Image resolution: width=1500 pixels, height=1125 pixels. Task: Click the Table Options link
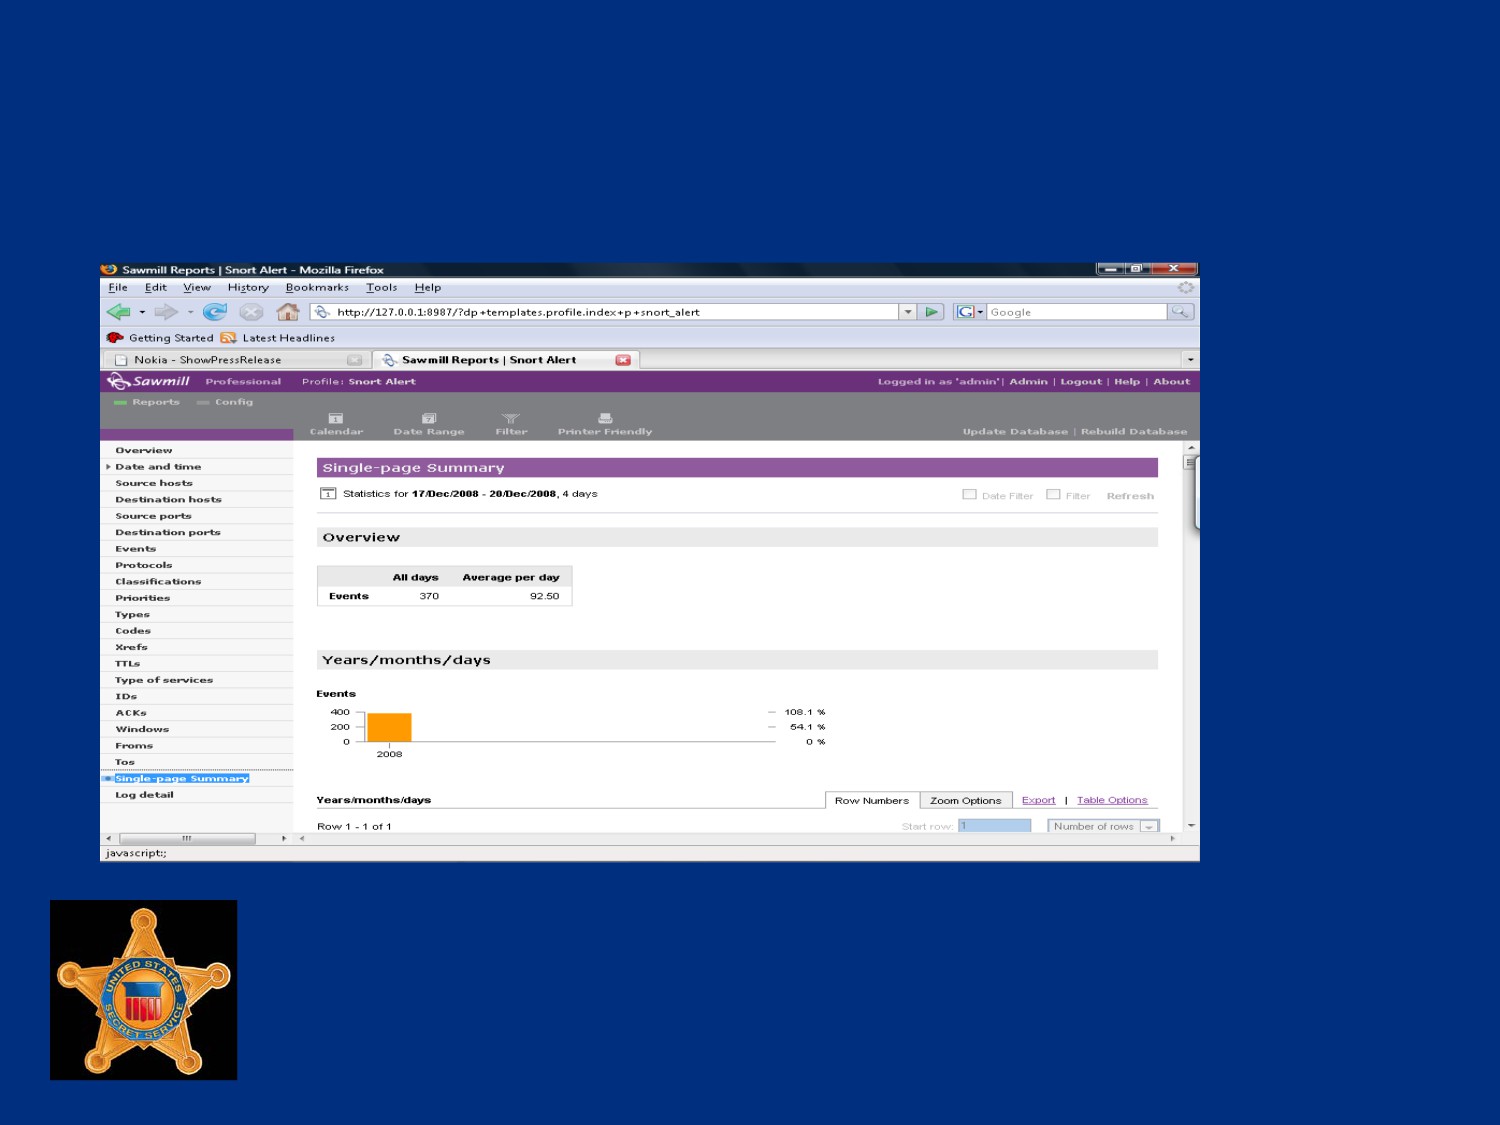[1112, 800]
